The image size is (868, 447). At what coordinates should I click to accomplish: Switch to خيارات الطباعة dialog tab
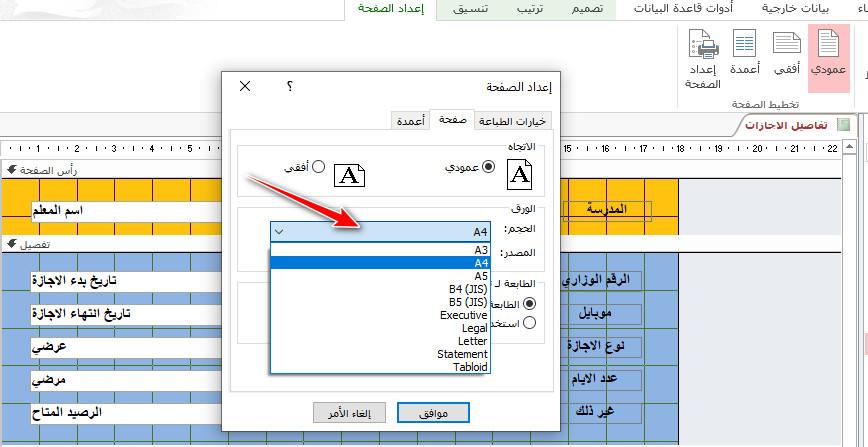click(x=513, y=121)
